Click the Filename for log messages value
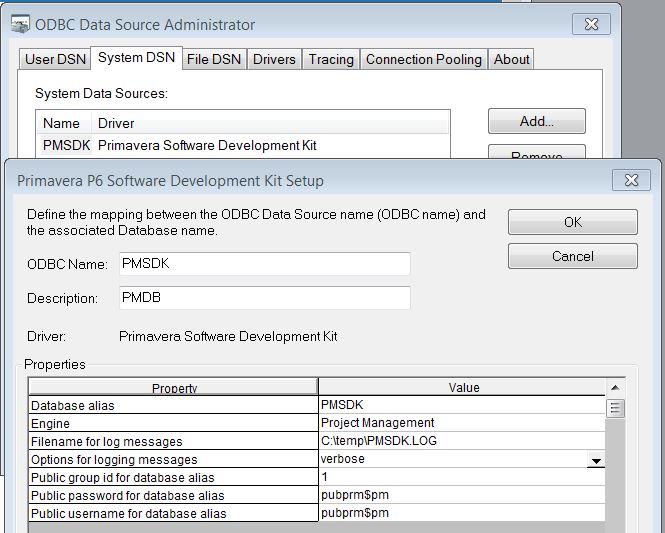Image resolution: width=665 pixels, height=533 pixels. 461,441
